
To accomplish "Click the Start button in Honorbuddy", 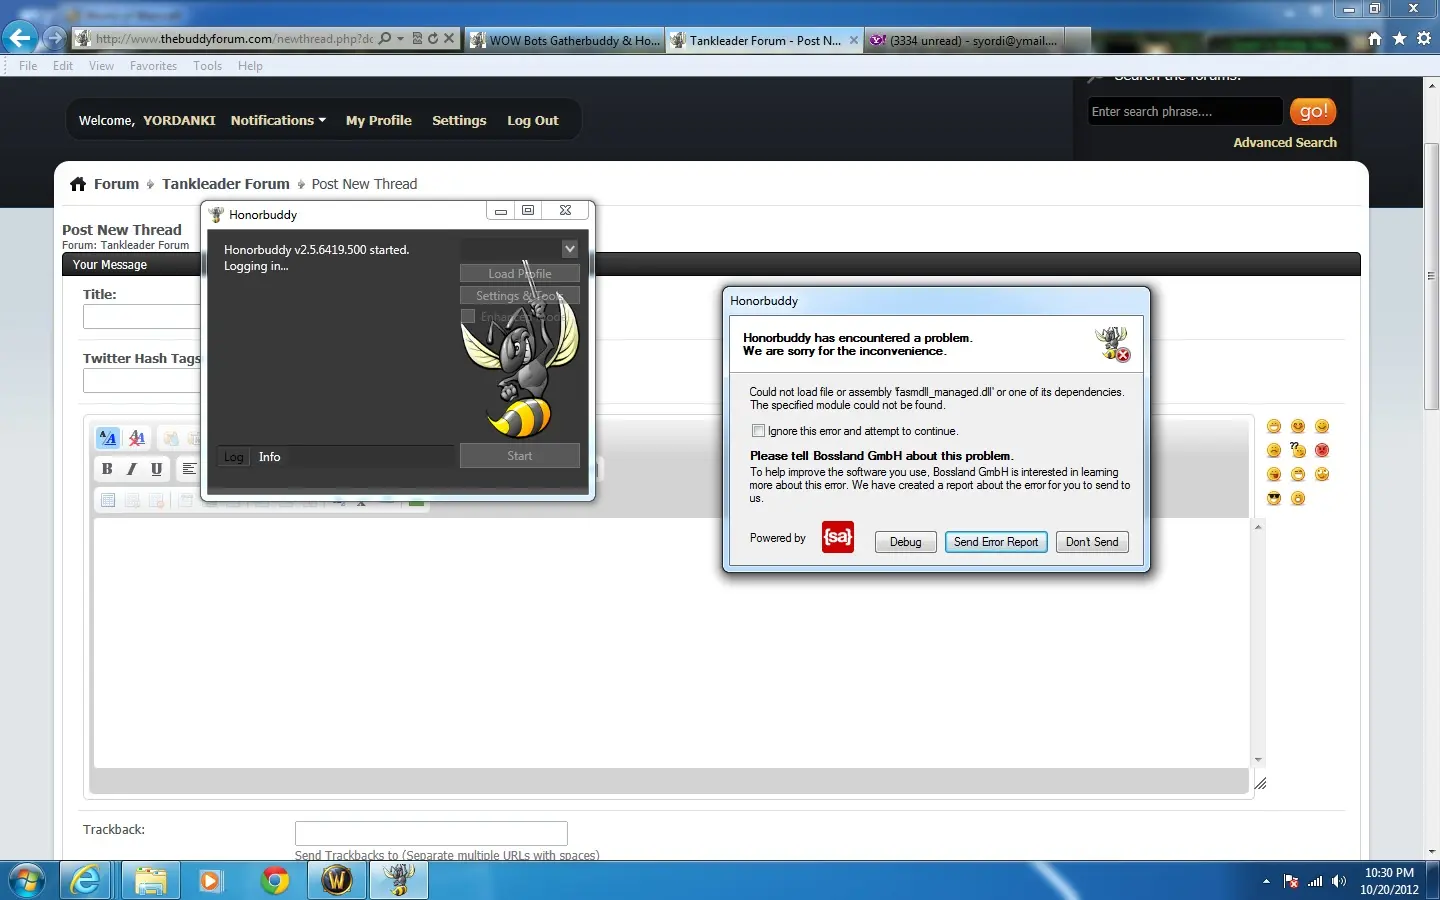I will click(x=520, y=456).
